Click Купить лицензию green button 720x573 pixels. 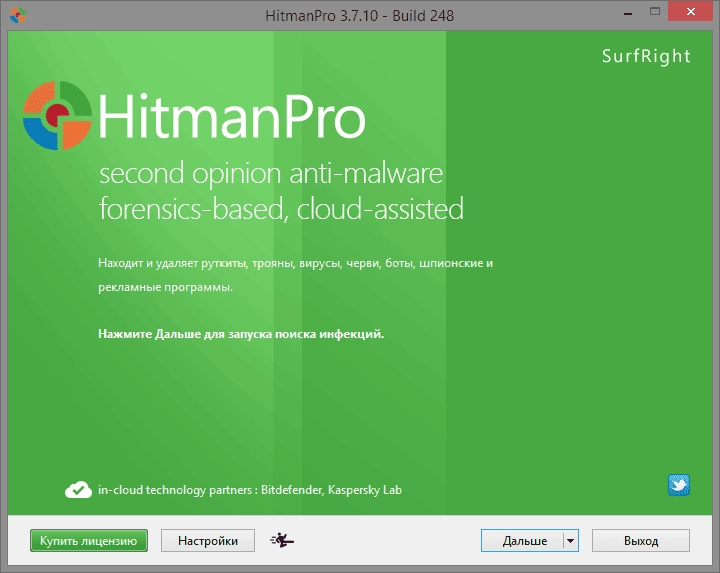89,540
